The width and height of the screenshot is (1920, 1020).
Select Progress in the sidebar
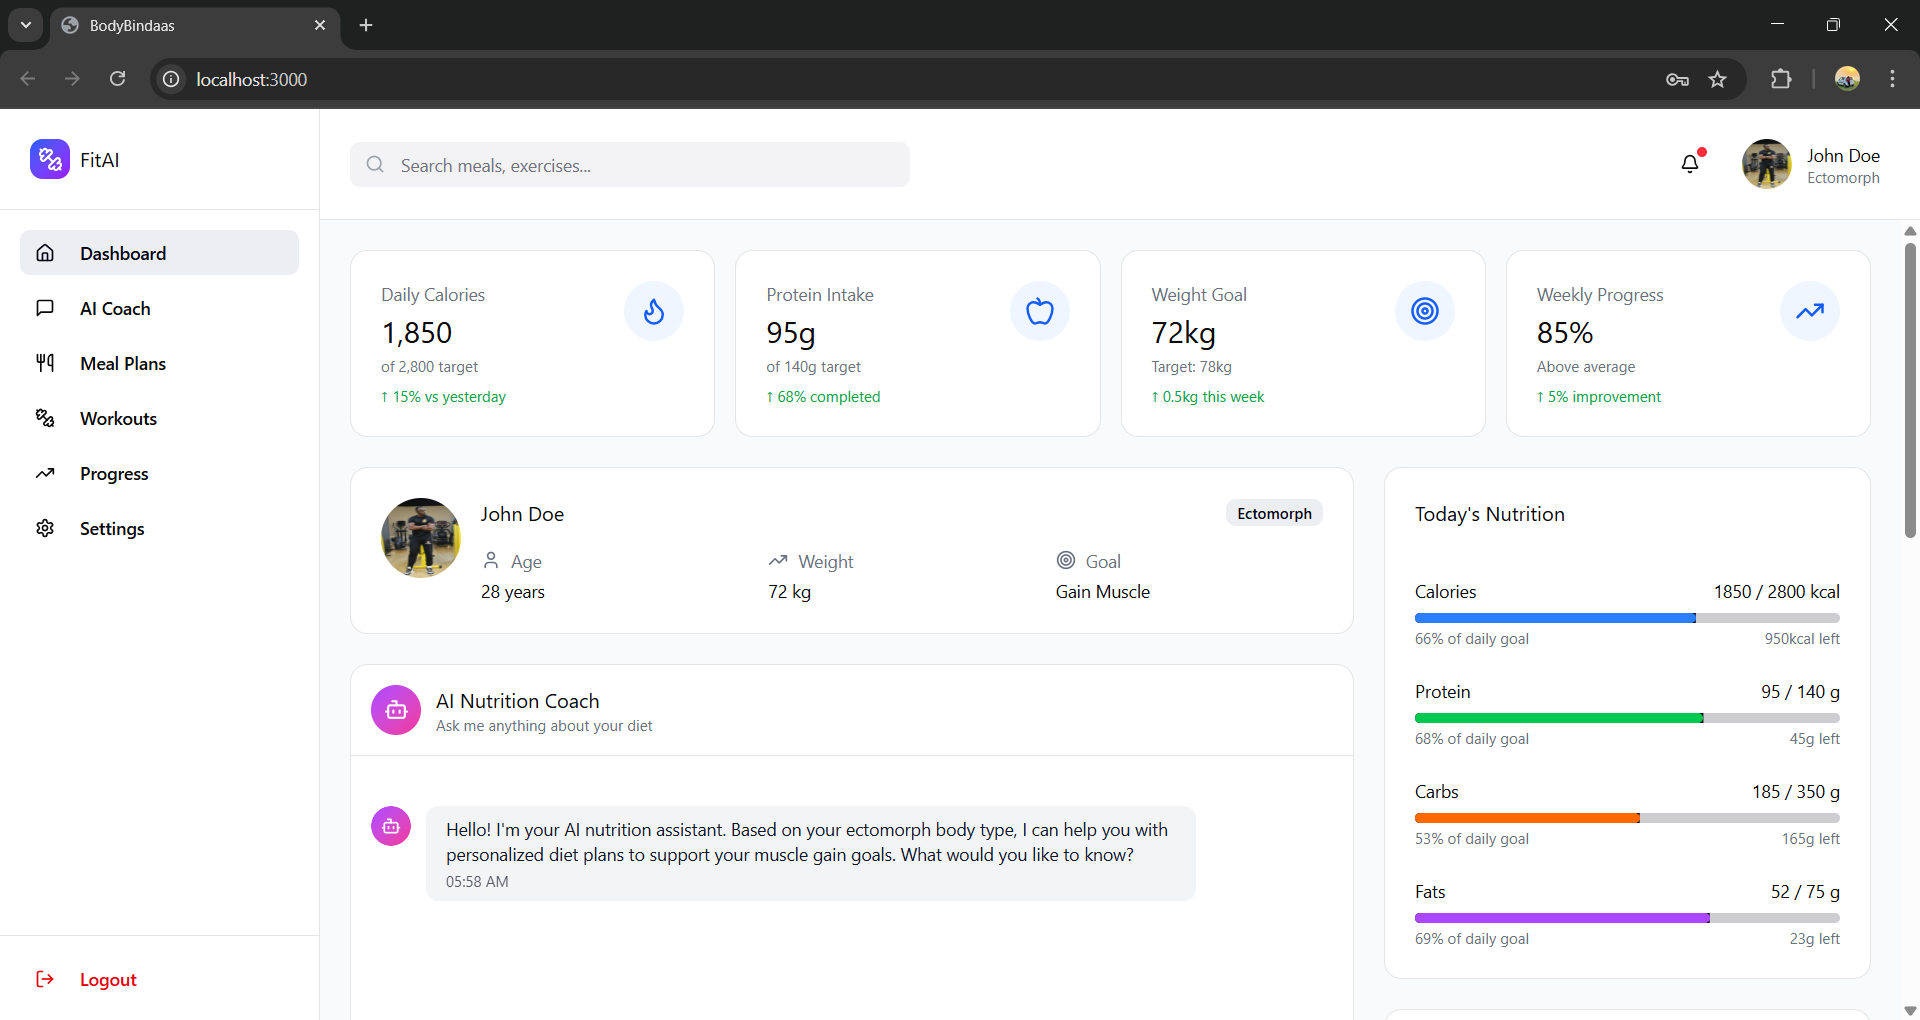[x=159, y=473]
